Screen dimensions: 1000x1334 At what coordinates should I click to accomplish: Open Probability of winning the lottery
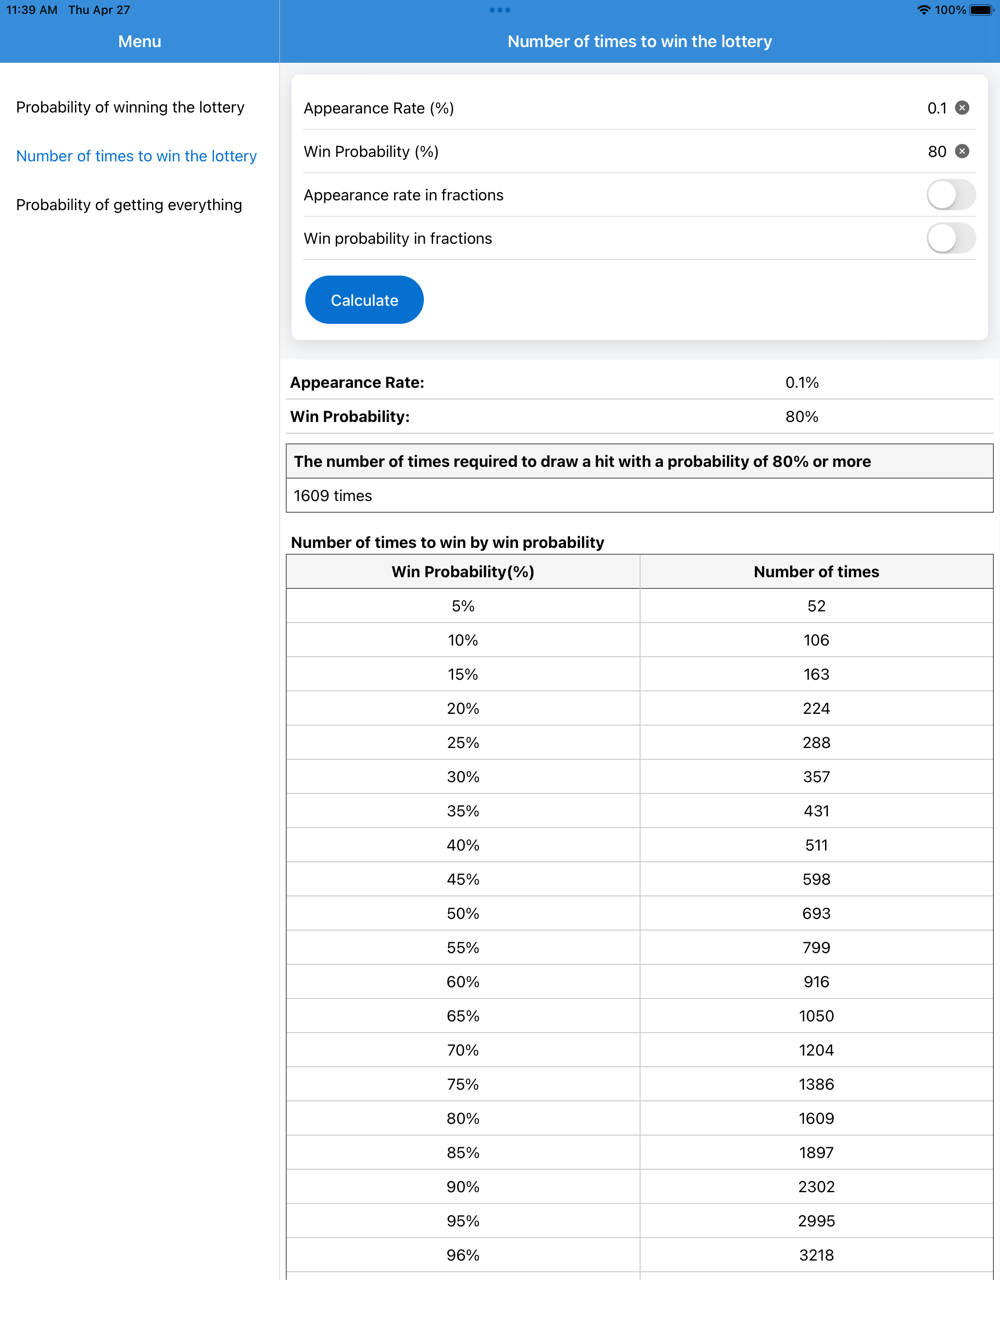coord(130,107)
